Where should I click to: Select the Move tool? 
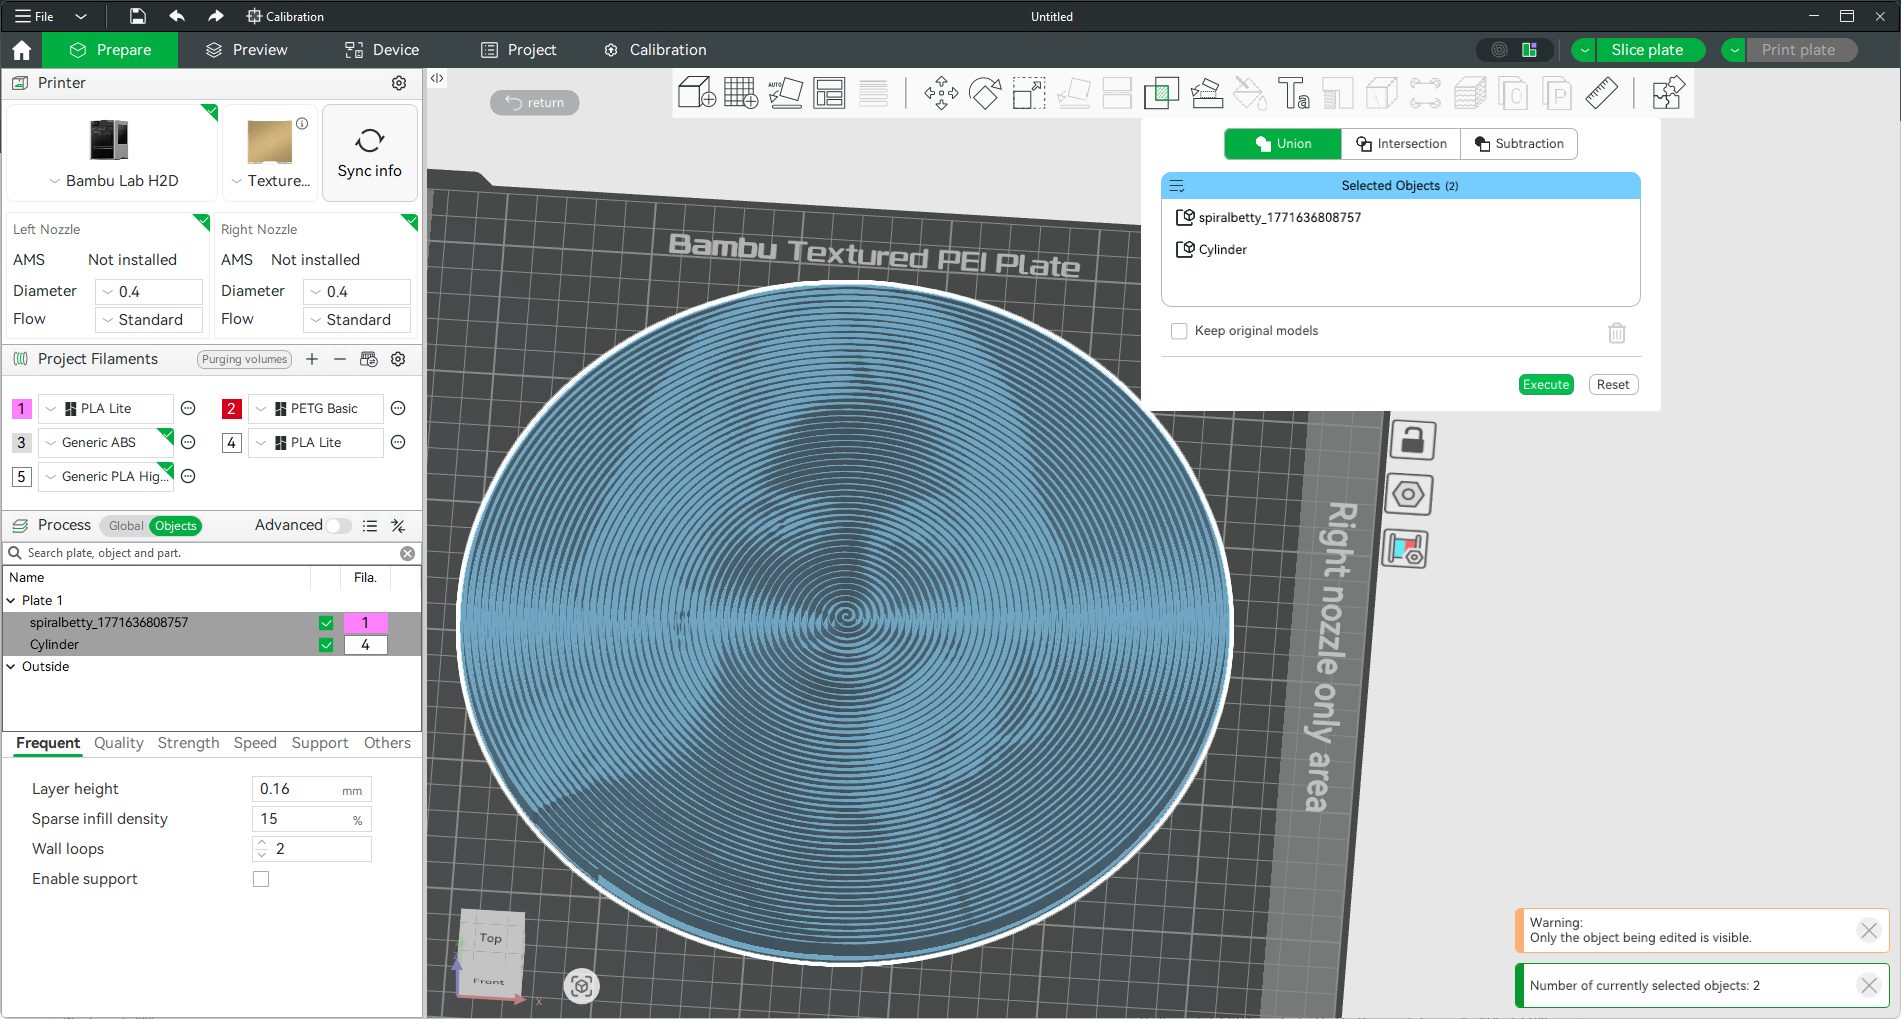tap(941, 93)
